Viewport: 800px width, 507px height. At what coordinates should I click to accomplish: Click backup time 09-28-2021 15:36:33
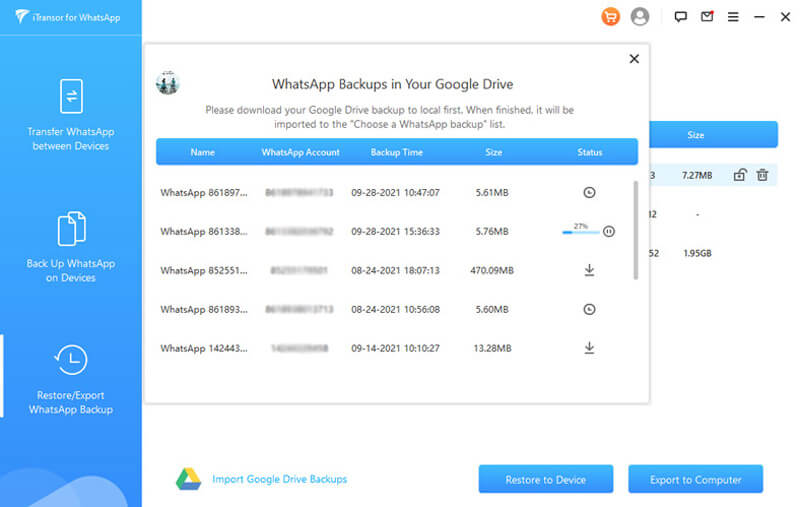coord(395,231)
